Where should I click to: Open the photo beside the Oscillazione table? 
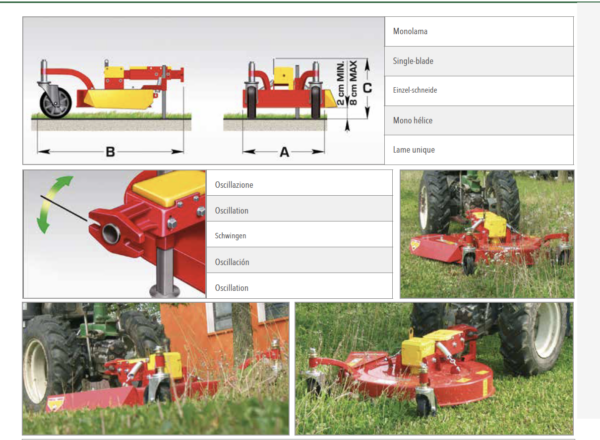487,234
